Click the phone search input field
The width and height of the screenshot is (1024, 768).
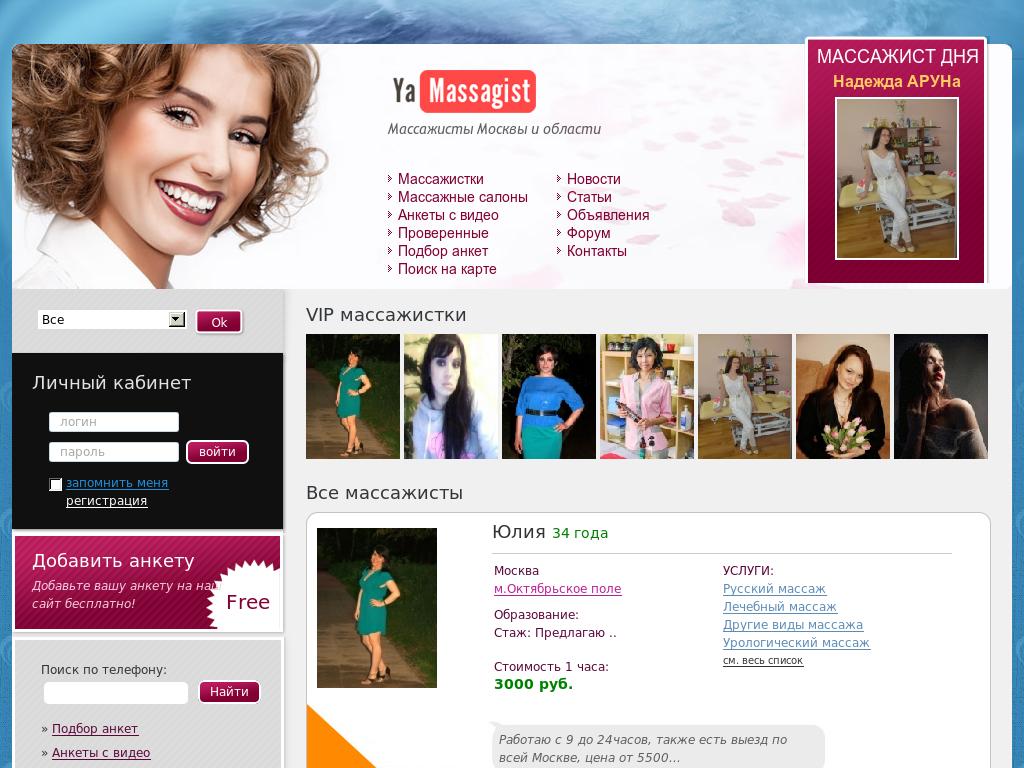(116, 693)
